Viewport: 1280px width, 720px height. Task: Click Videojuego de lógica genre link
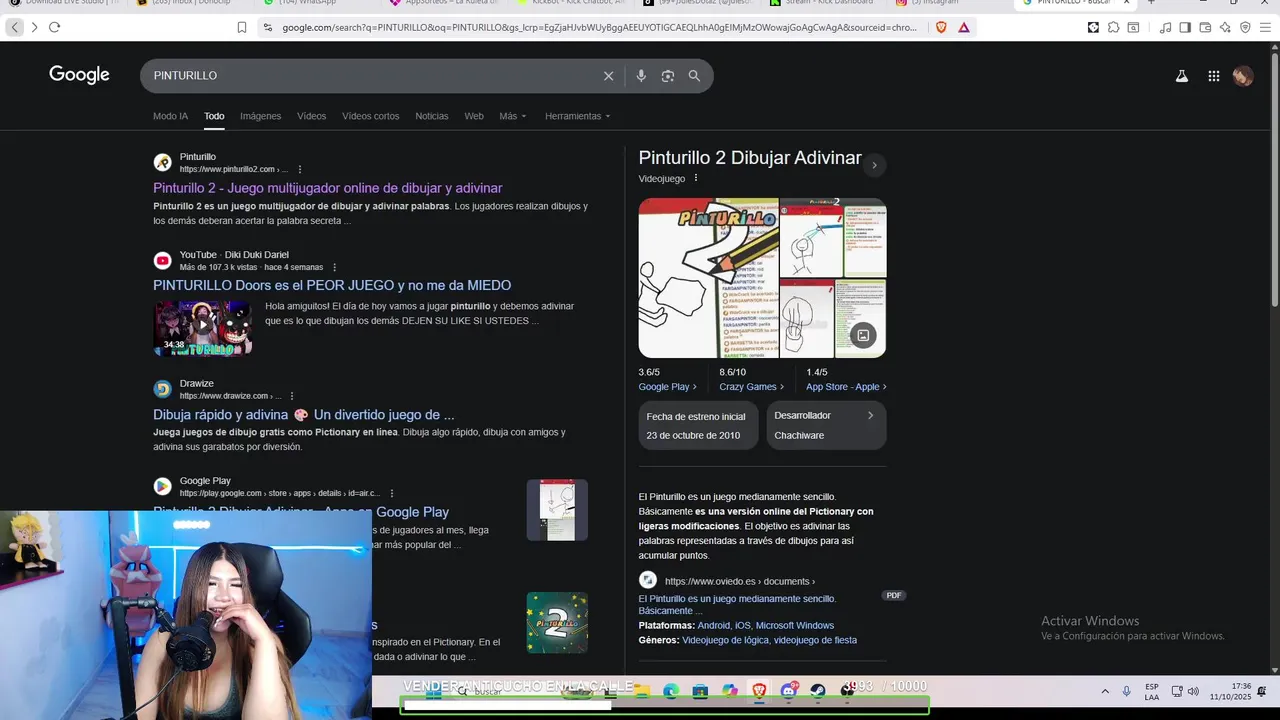click(x=725, y=640)
